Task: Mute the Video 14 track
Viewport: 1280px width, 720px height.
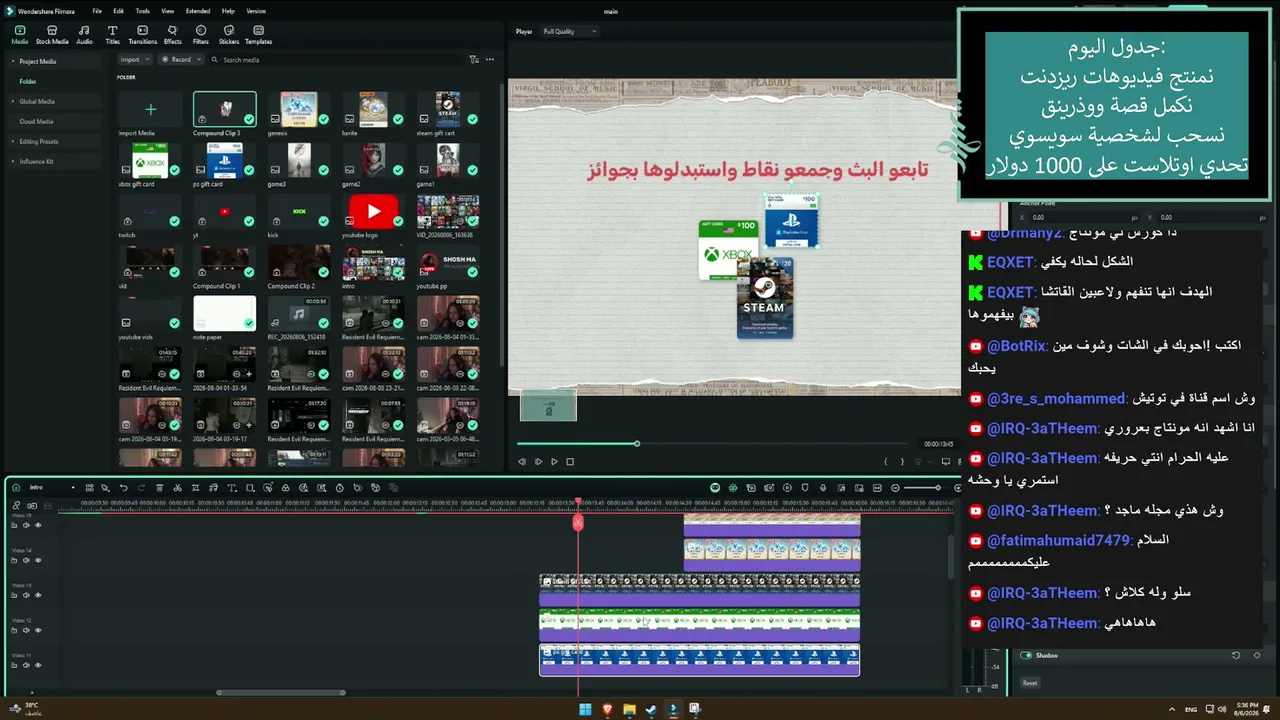Action: 27,560
